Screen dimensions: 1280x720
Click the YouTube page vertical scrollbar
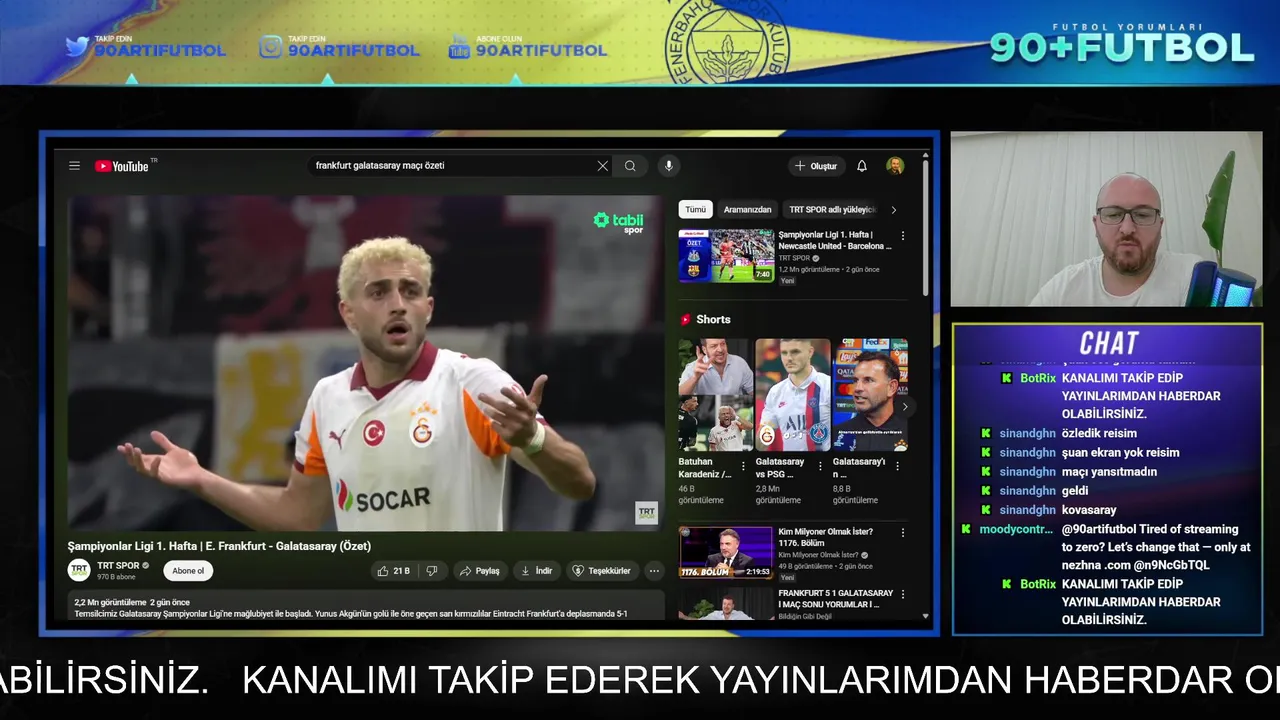click(925, 230)
